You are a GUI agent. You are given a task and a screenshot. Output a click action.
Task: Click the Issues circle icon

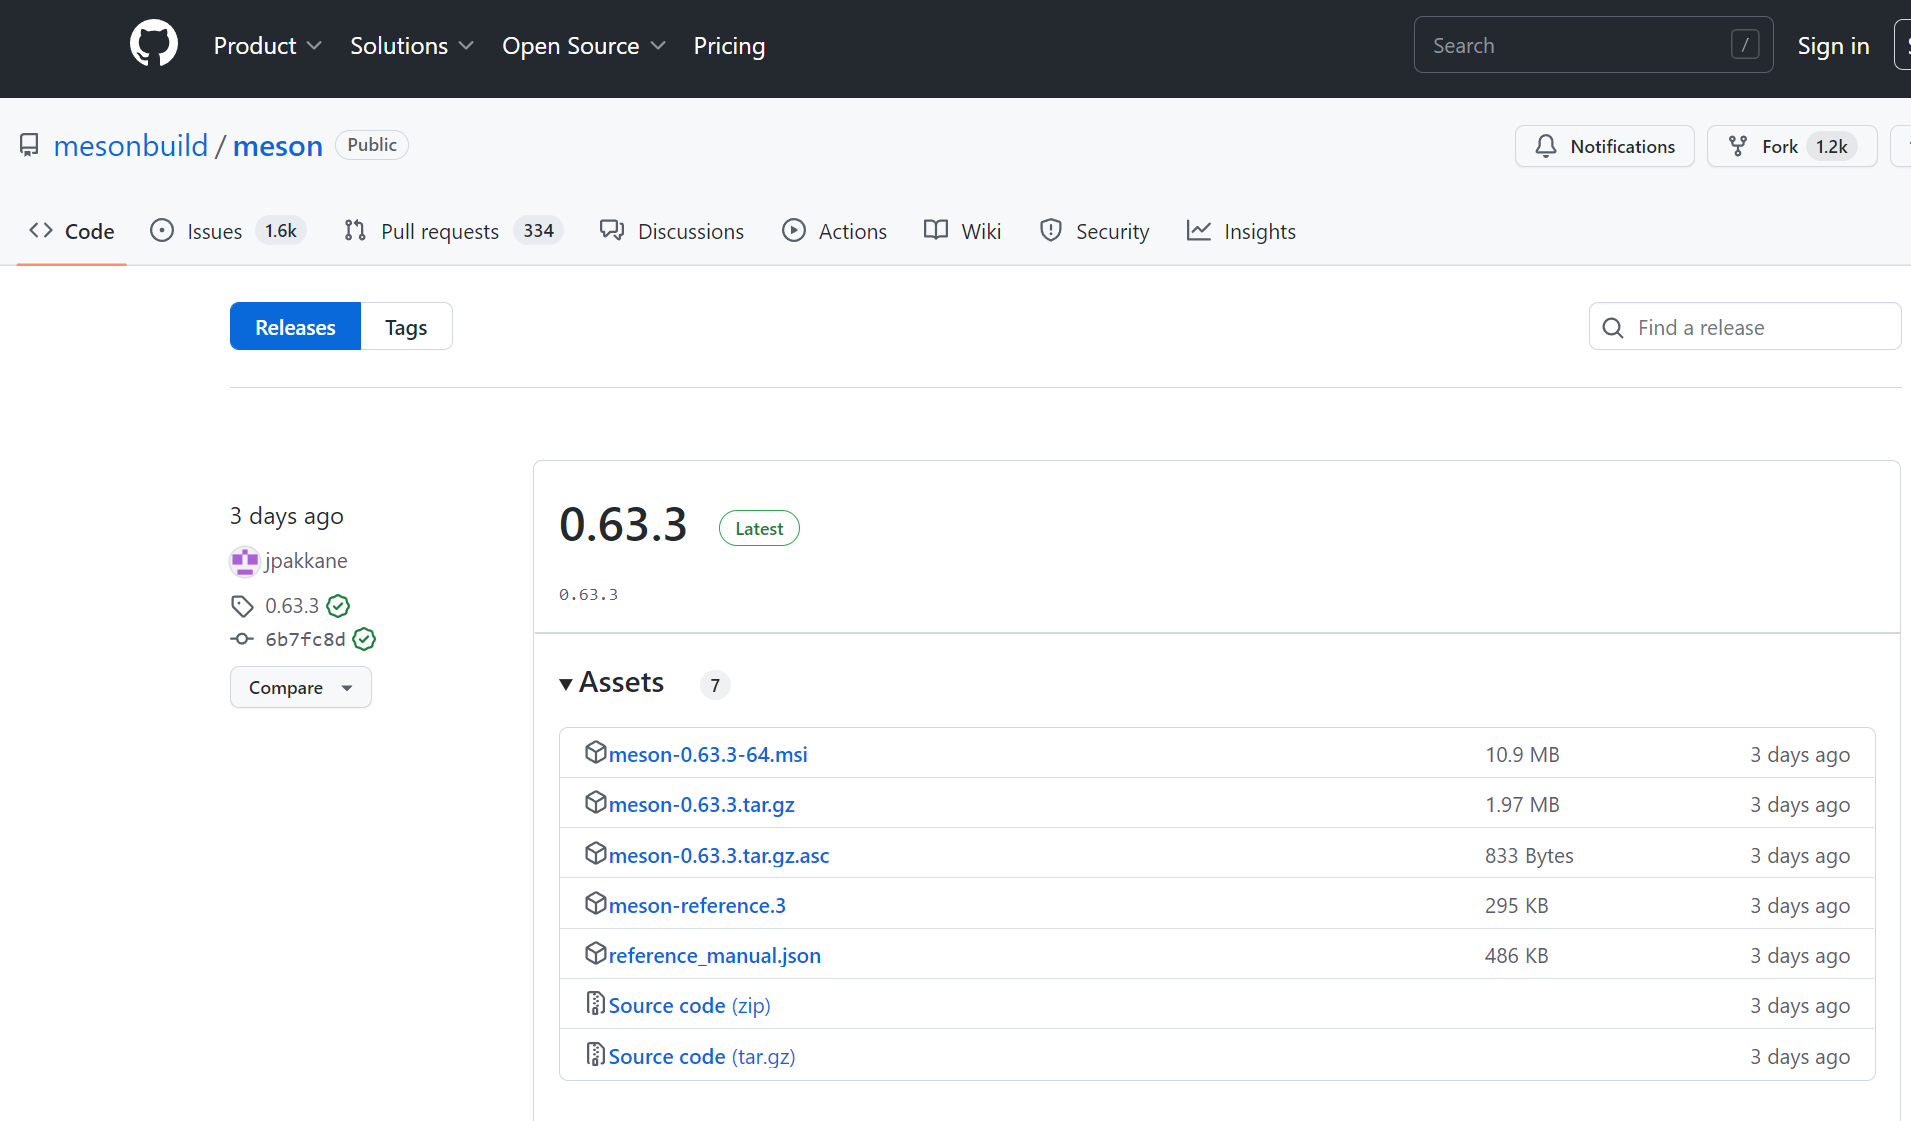click(x=162, y=231)
